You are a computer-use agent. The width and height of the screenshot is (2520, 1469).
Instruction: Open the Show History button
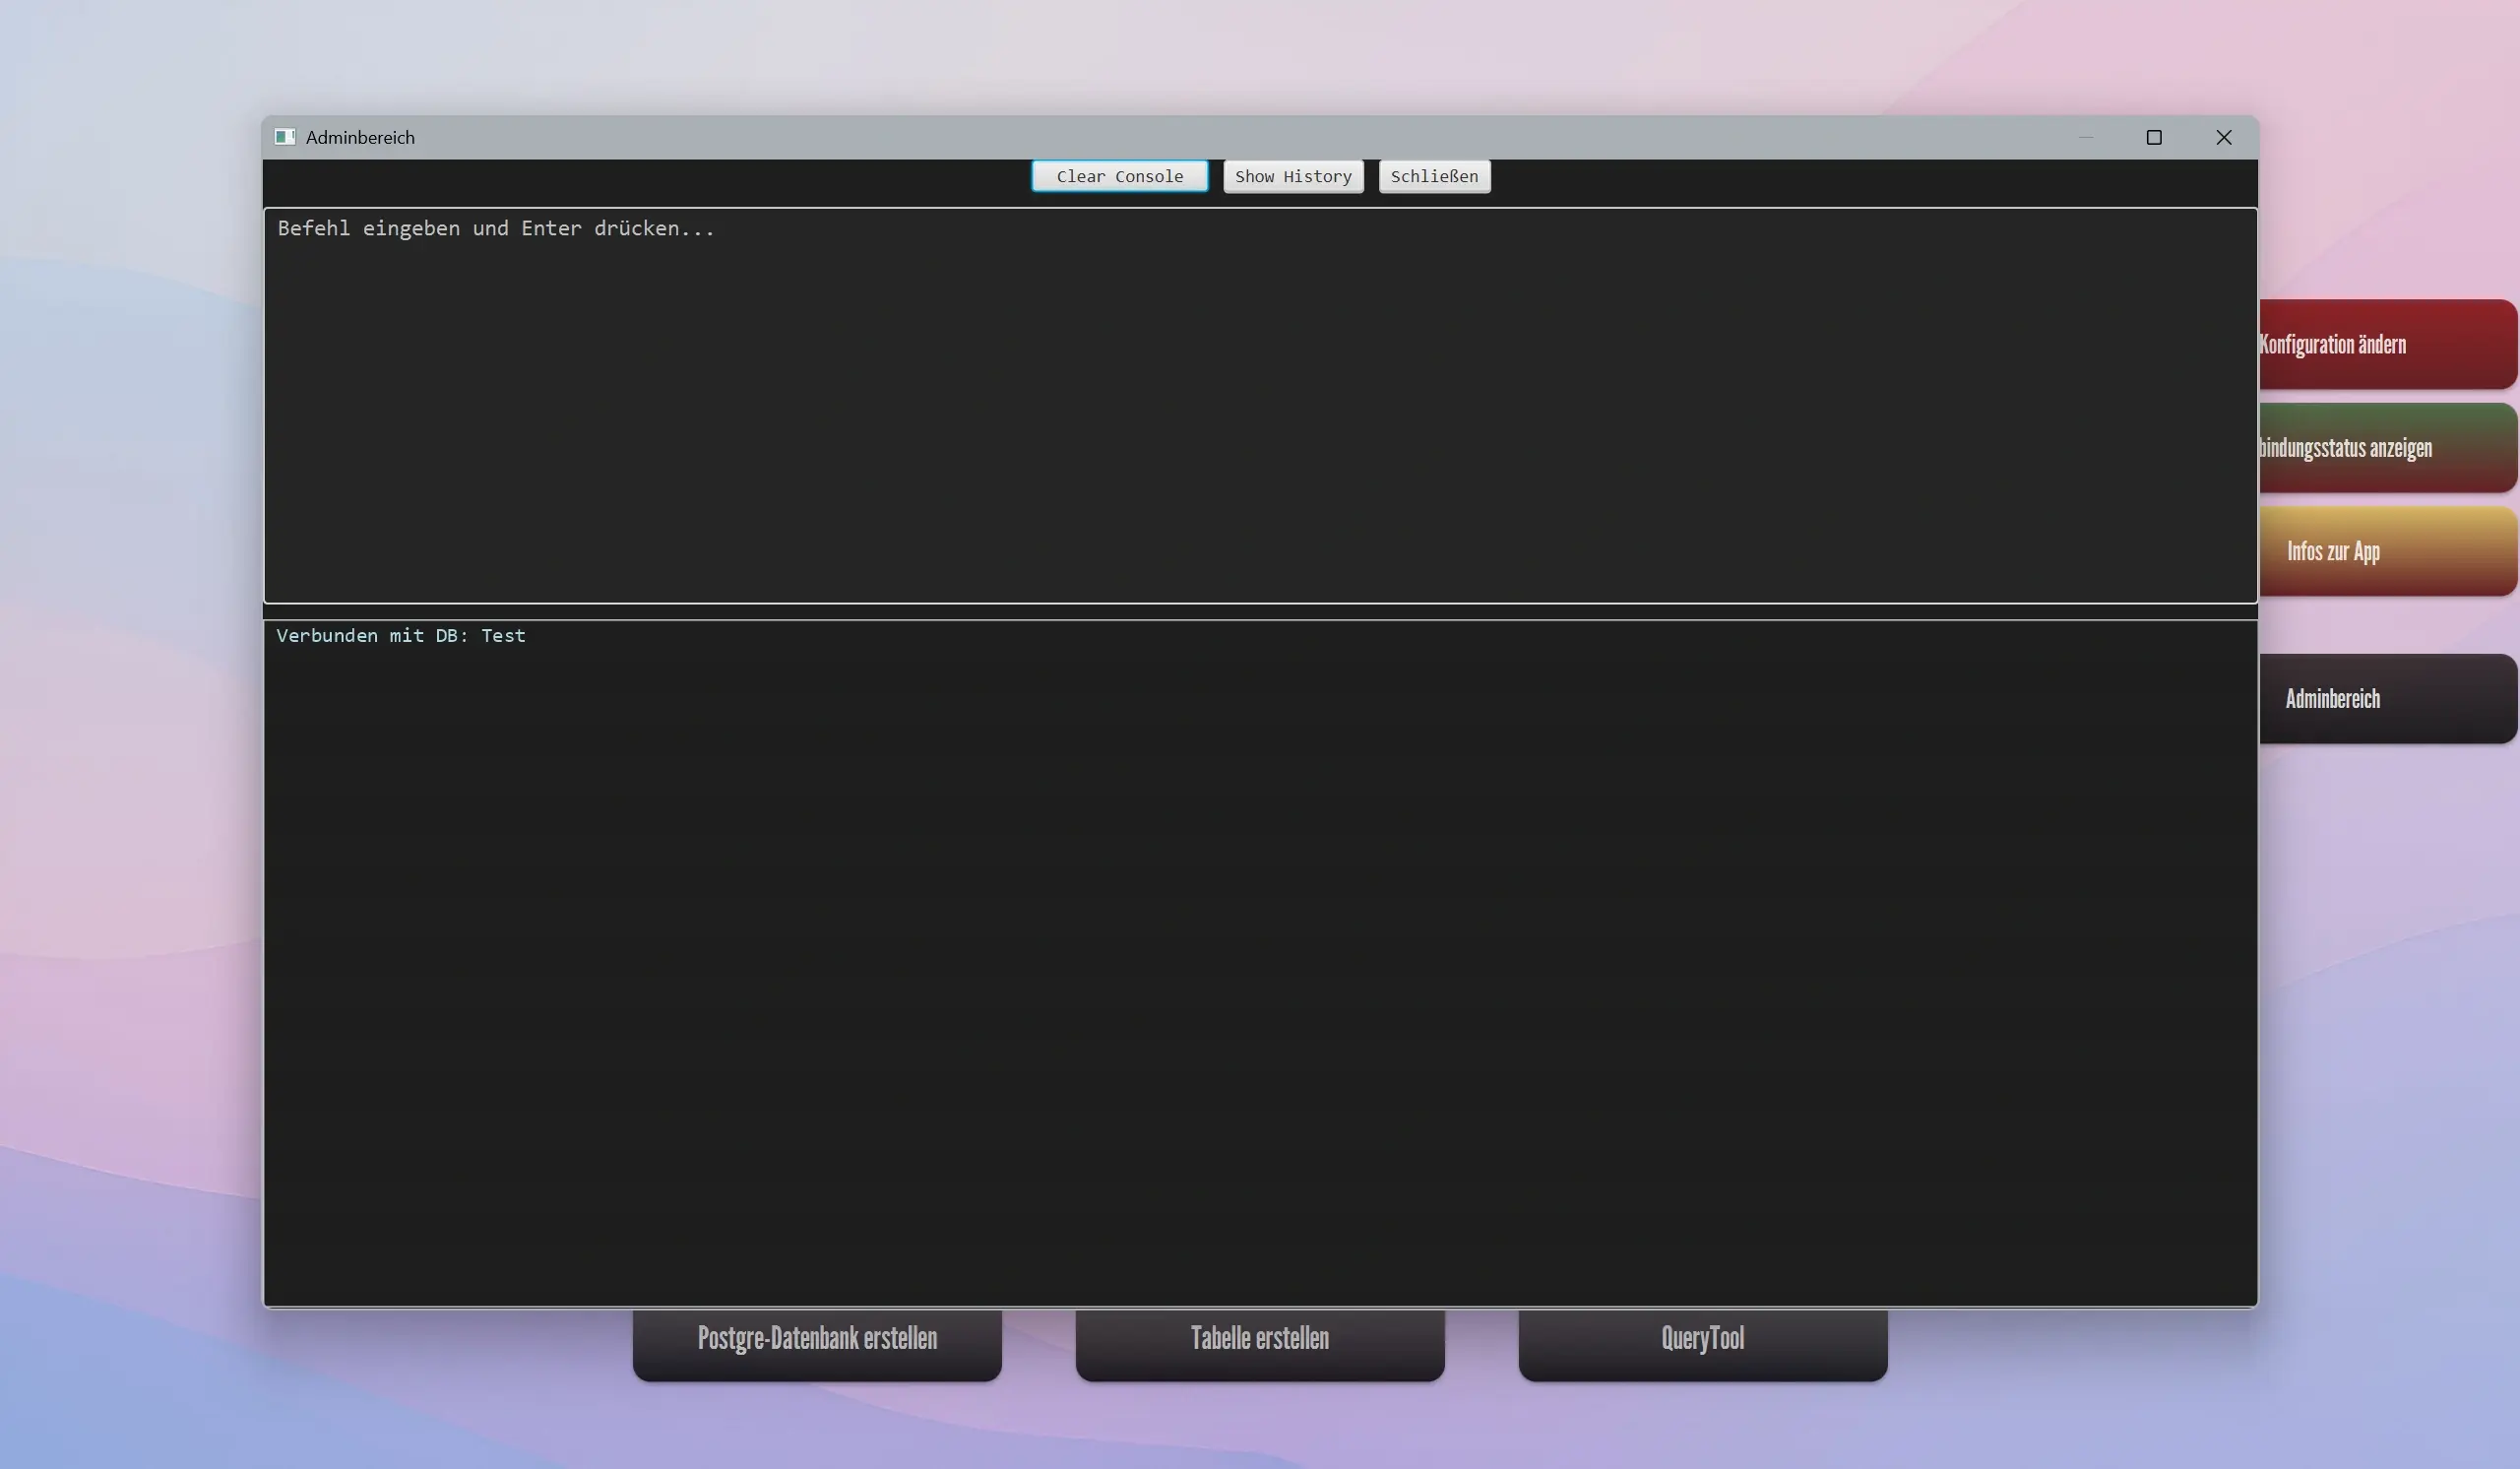click(1292, 176)
